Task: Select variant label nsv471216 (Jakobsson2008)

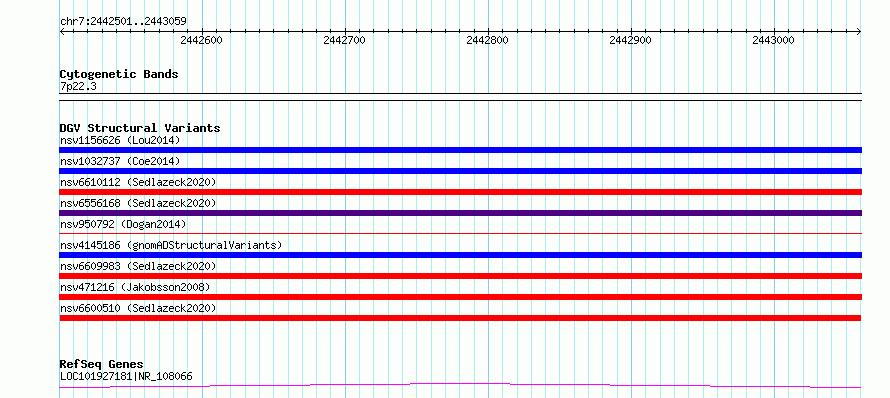Action: click(135, 287)
